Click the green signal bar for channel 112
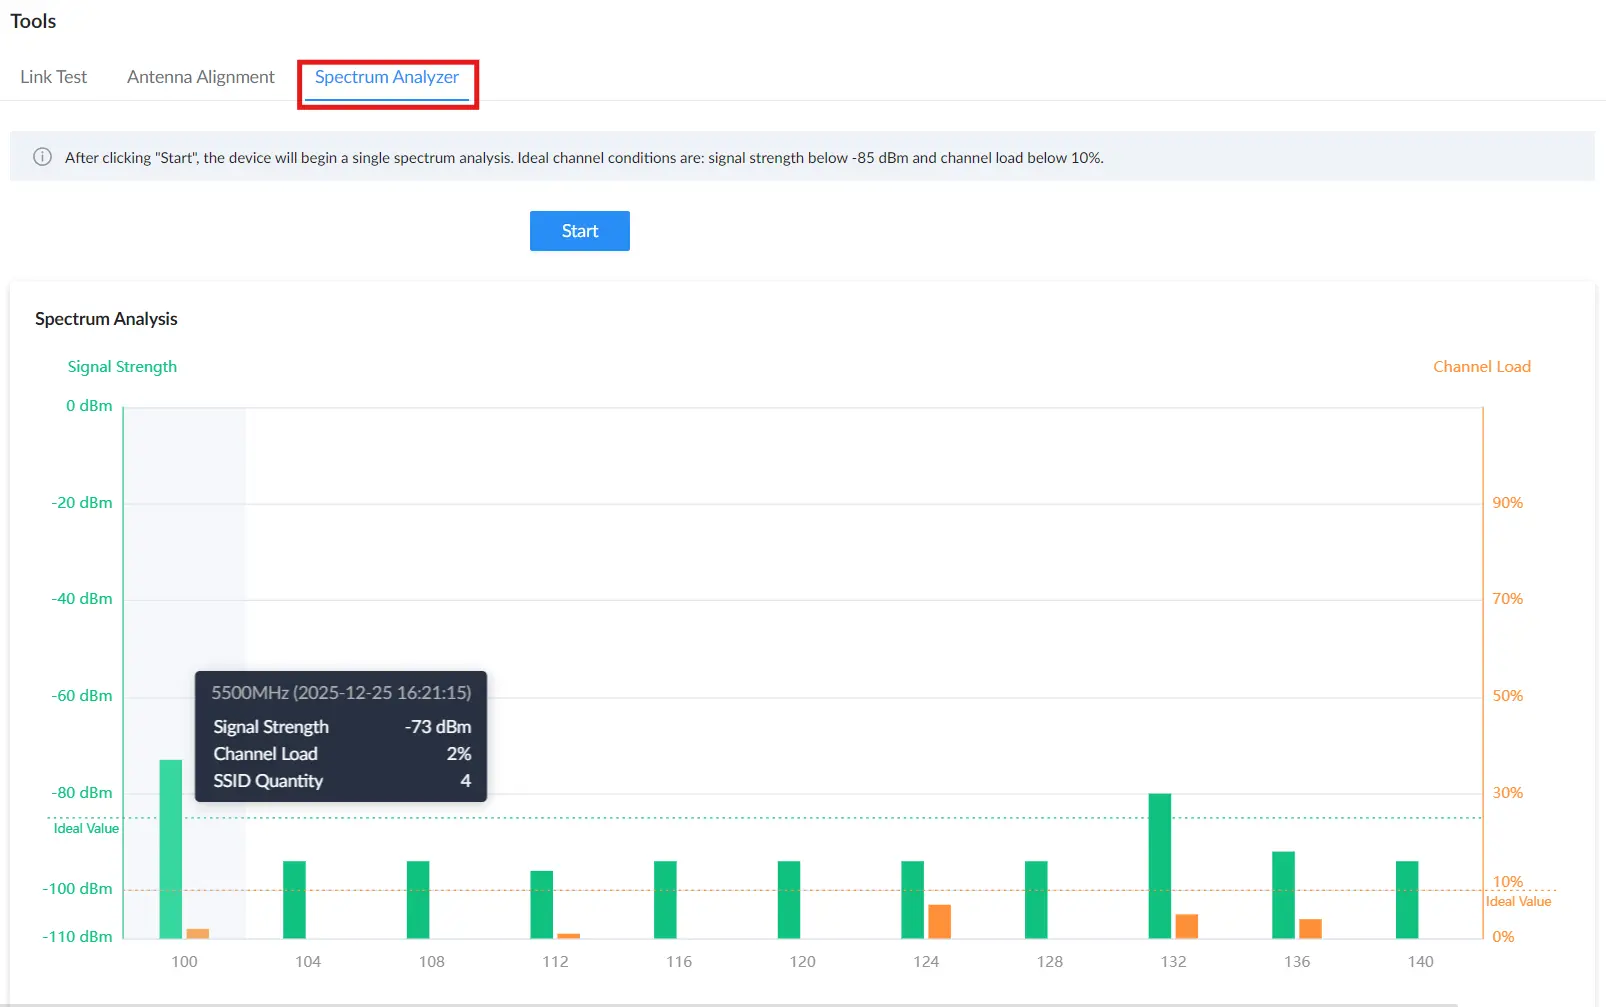1606x1007 pixels. tap(542, 905)
